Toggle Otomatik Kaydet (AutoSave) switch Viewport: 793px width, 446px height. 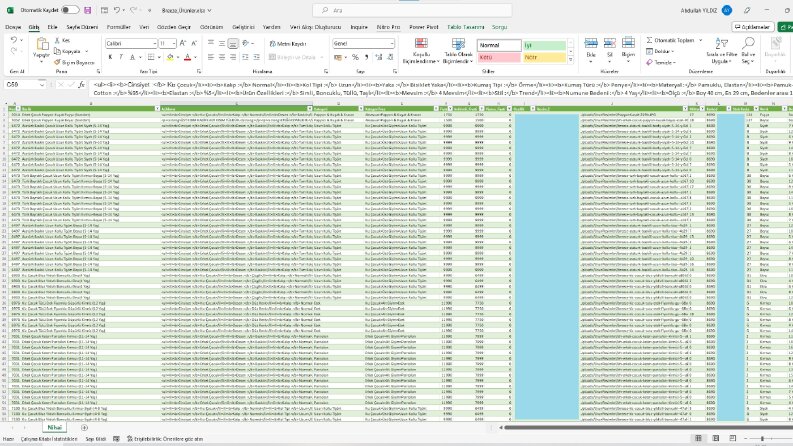point(70,10)
